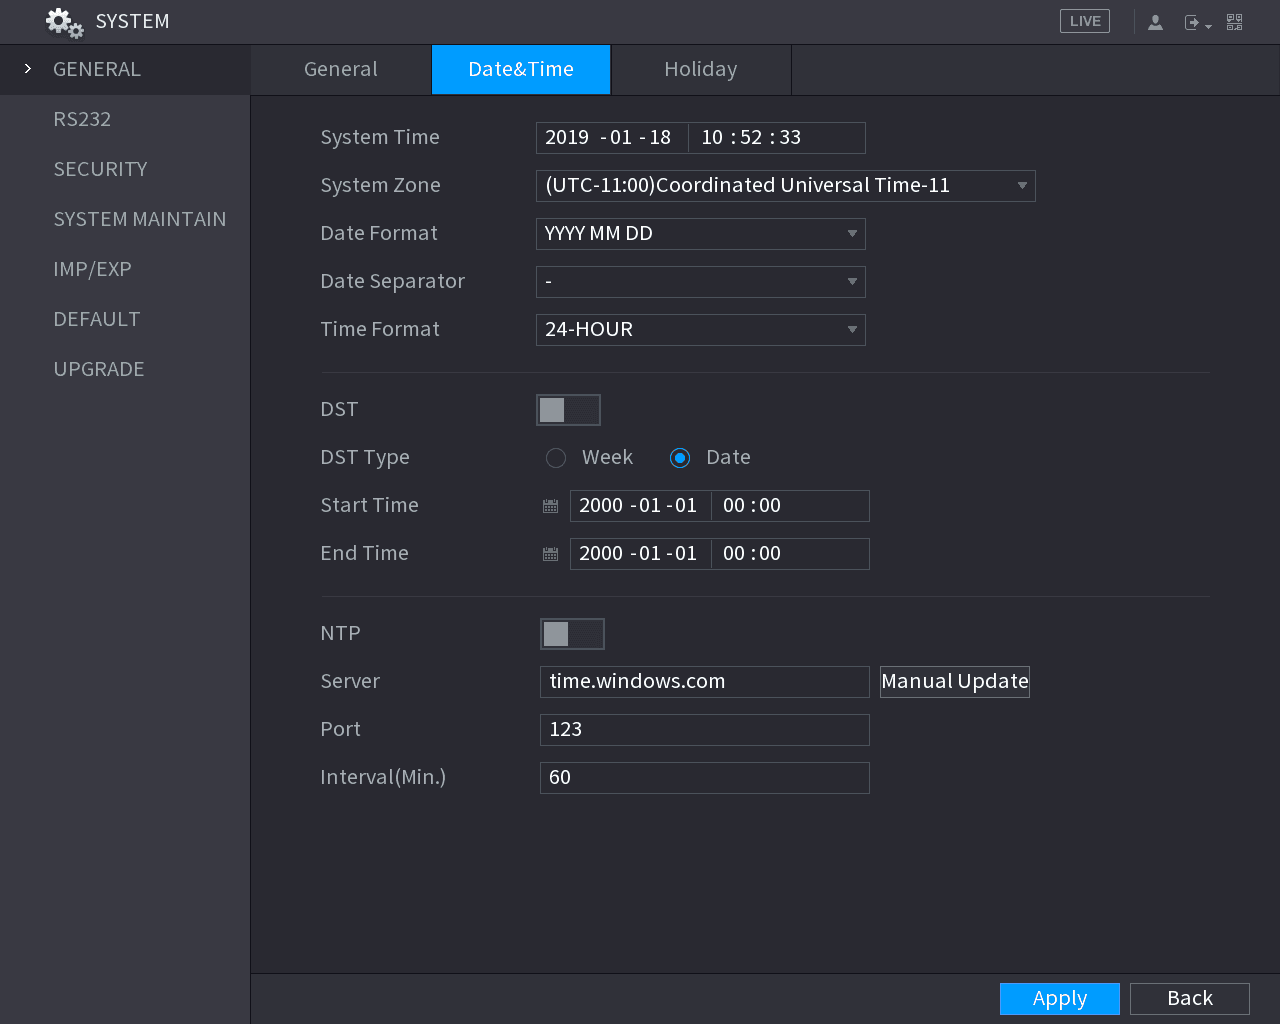
Task: Open GENERAL in the sidebar
Action: tap(125, 70)
